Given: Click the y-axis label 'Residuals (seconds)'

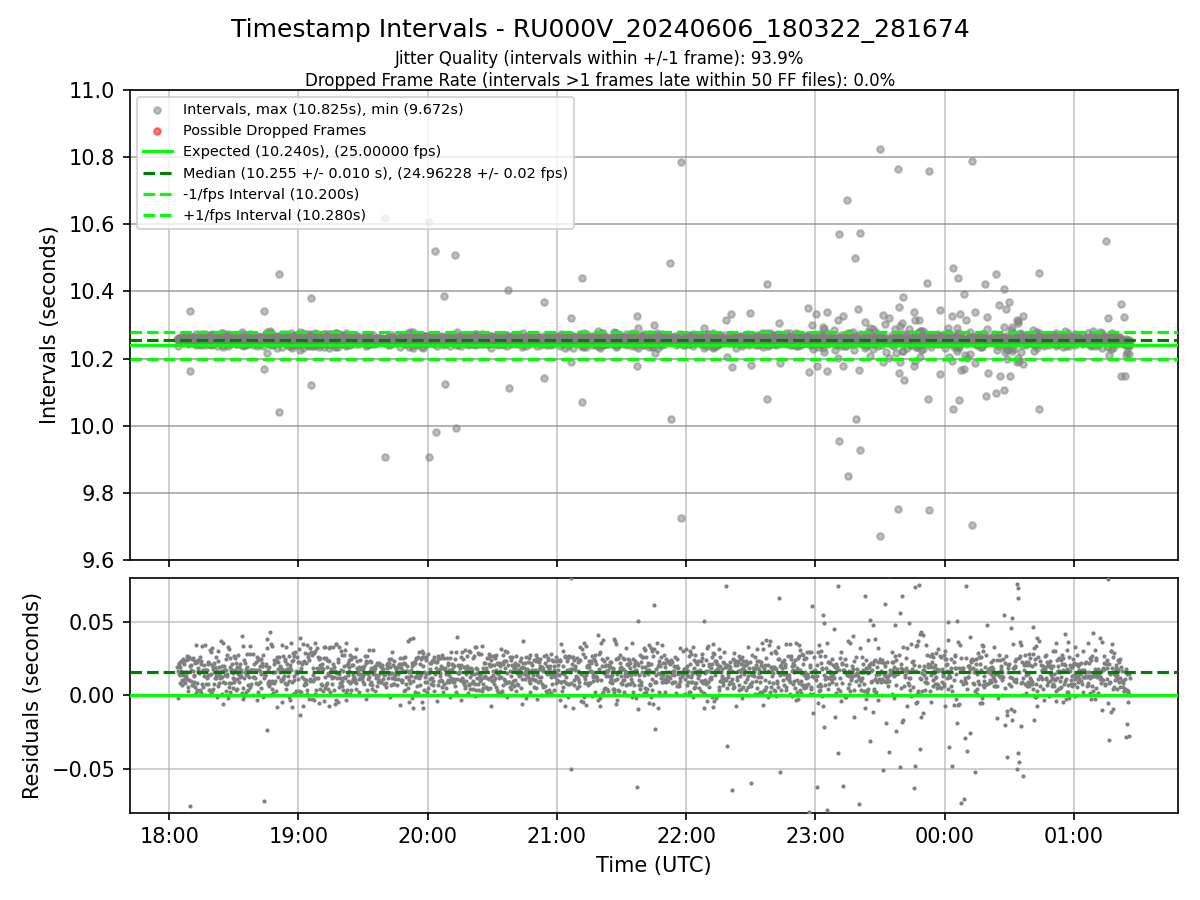Looking at the screenshot, I should coord(31,696).
